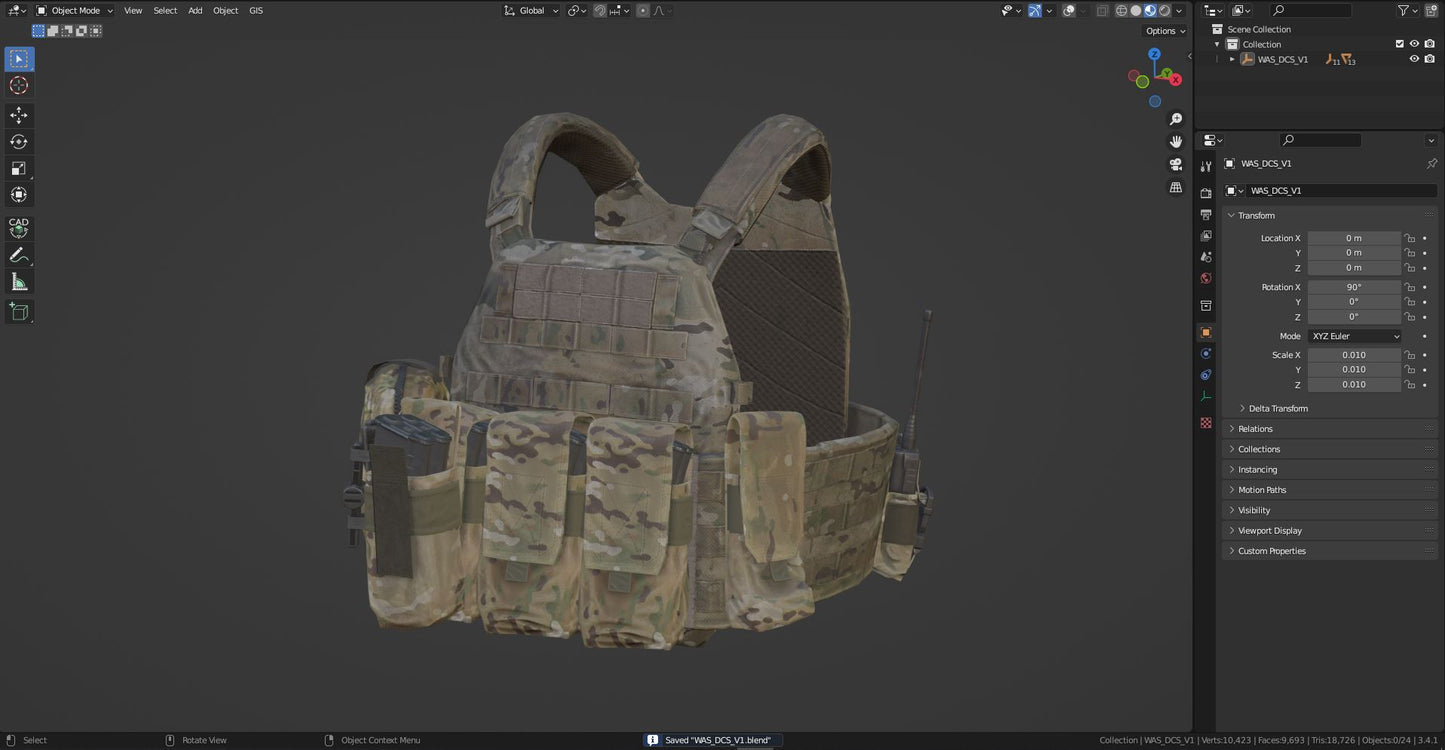Select the Move tool in the toolbar
Image resolution: width=1445 pixels, height=750 pixels.
point(19,115)
